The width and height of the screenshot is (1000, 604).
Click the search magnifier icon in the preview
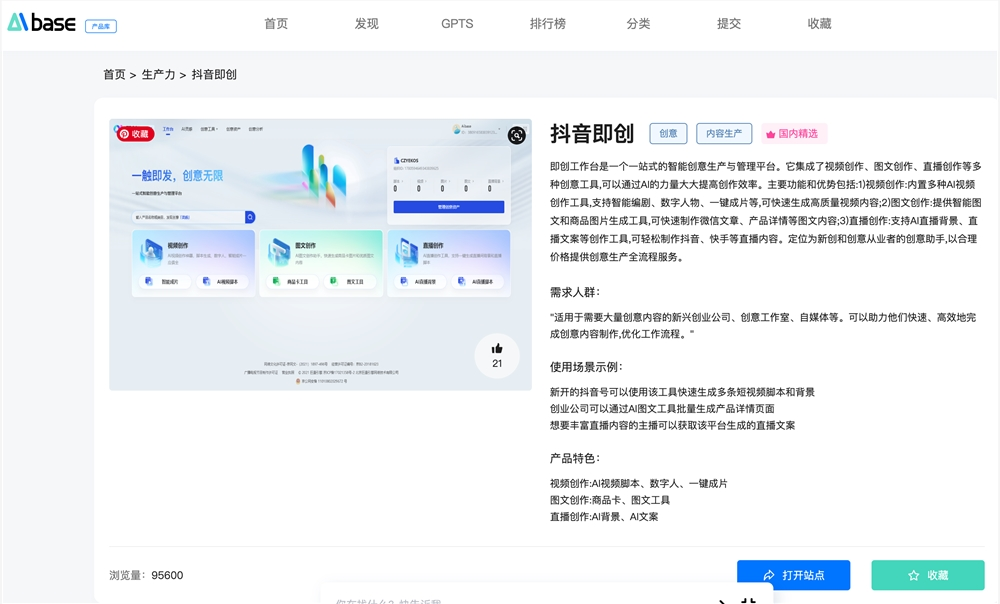(x=250, y=216)
